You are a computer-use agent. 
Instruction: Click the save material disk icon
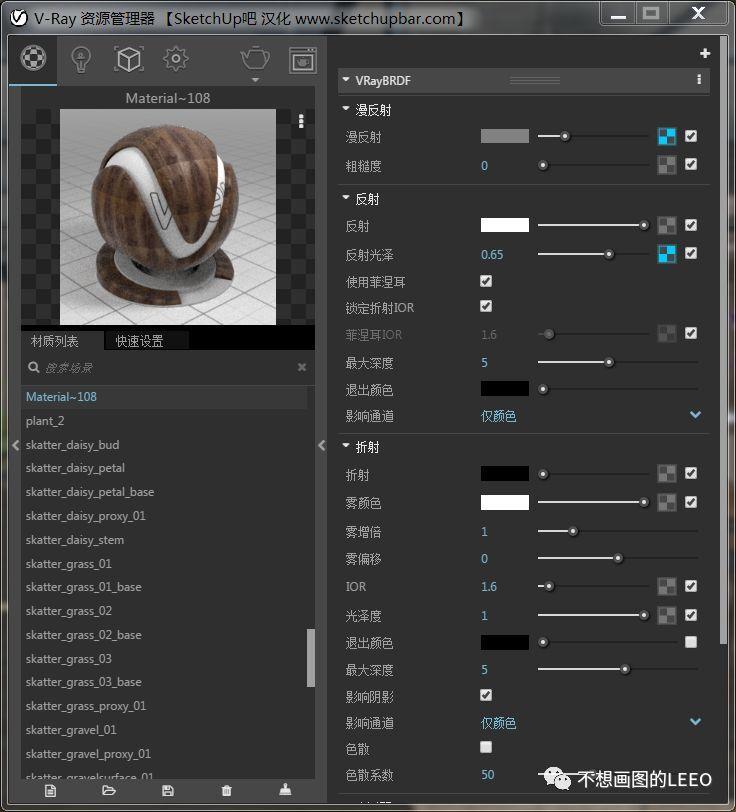tap(167, 790)
